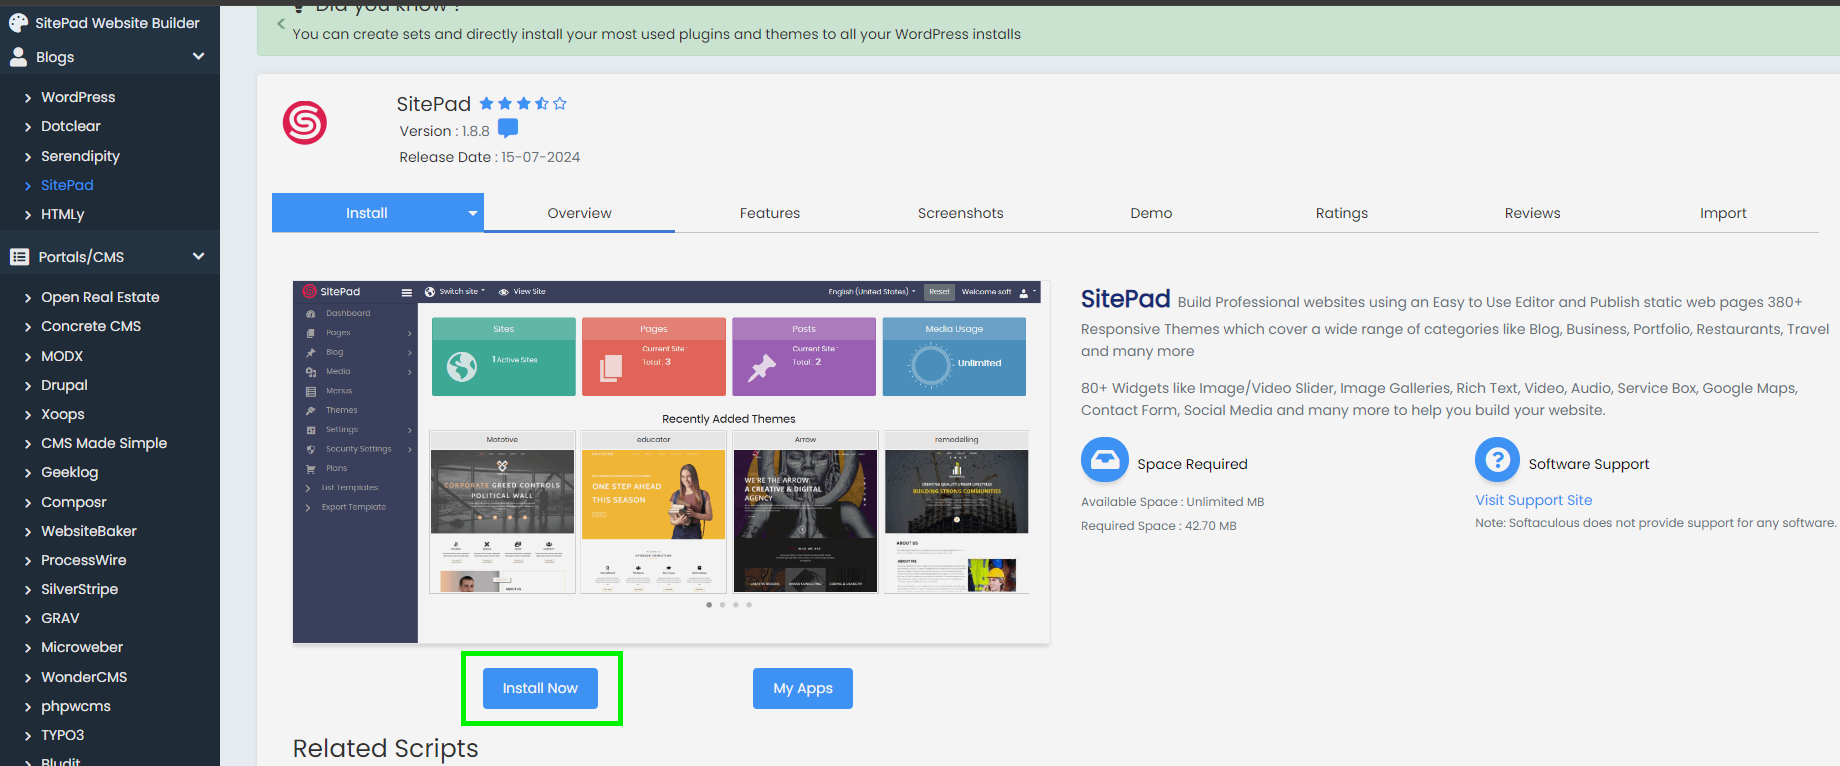Click the SitePad title heading
Viewport: 1840px width, 766px height.
click(x=433, y=104)
